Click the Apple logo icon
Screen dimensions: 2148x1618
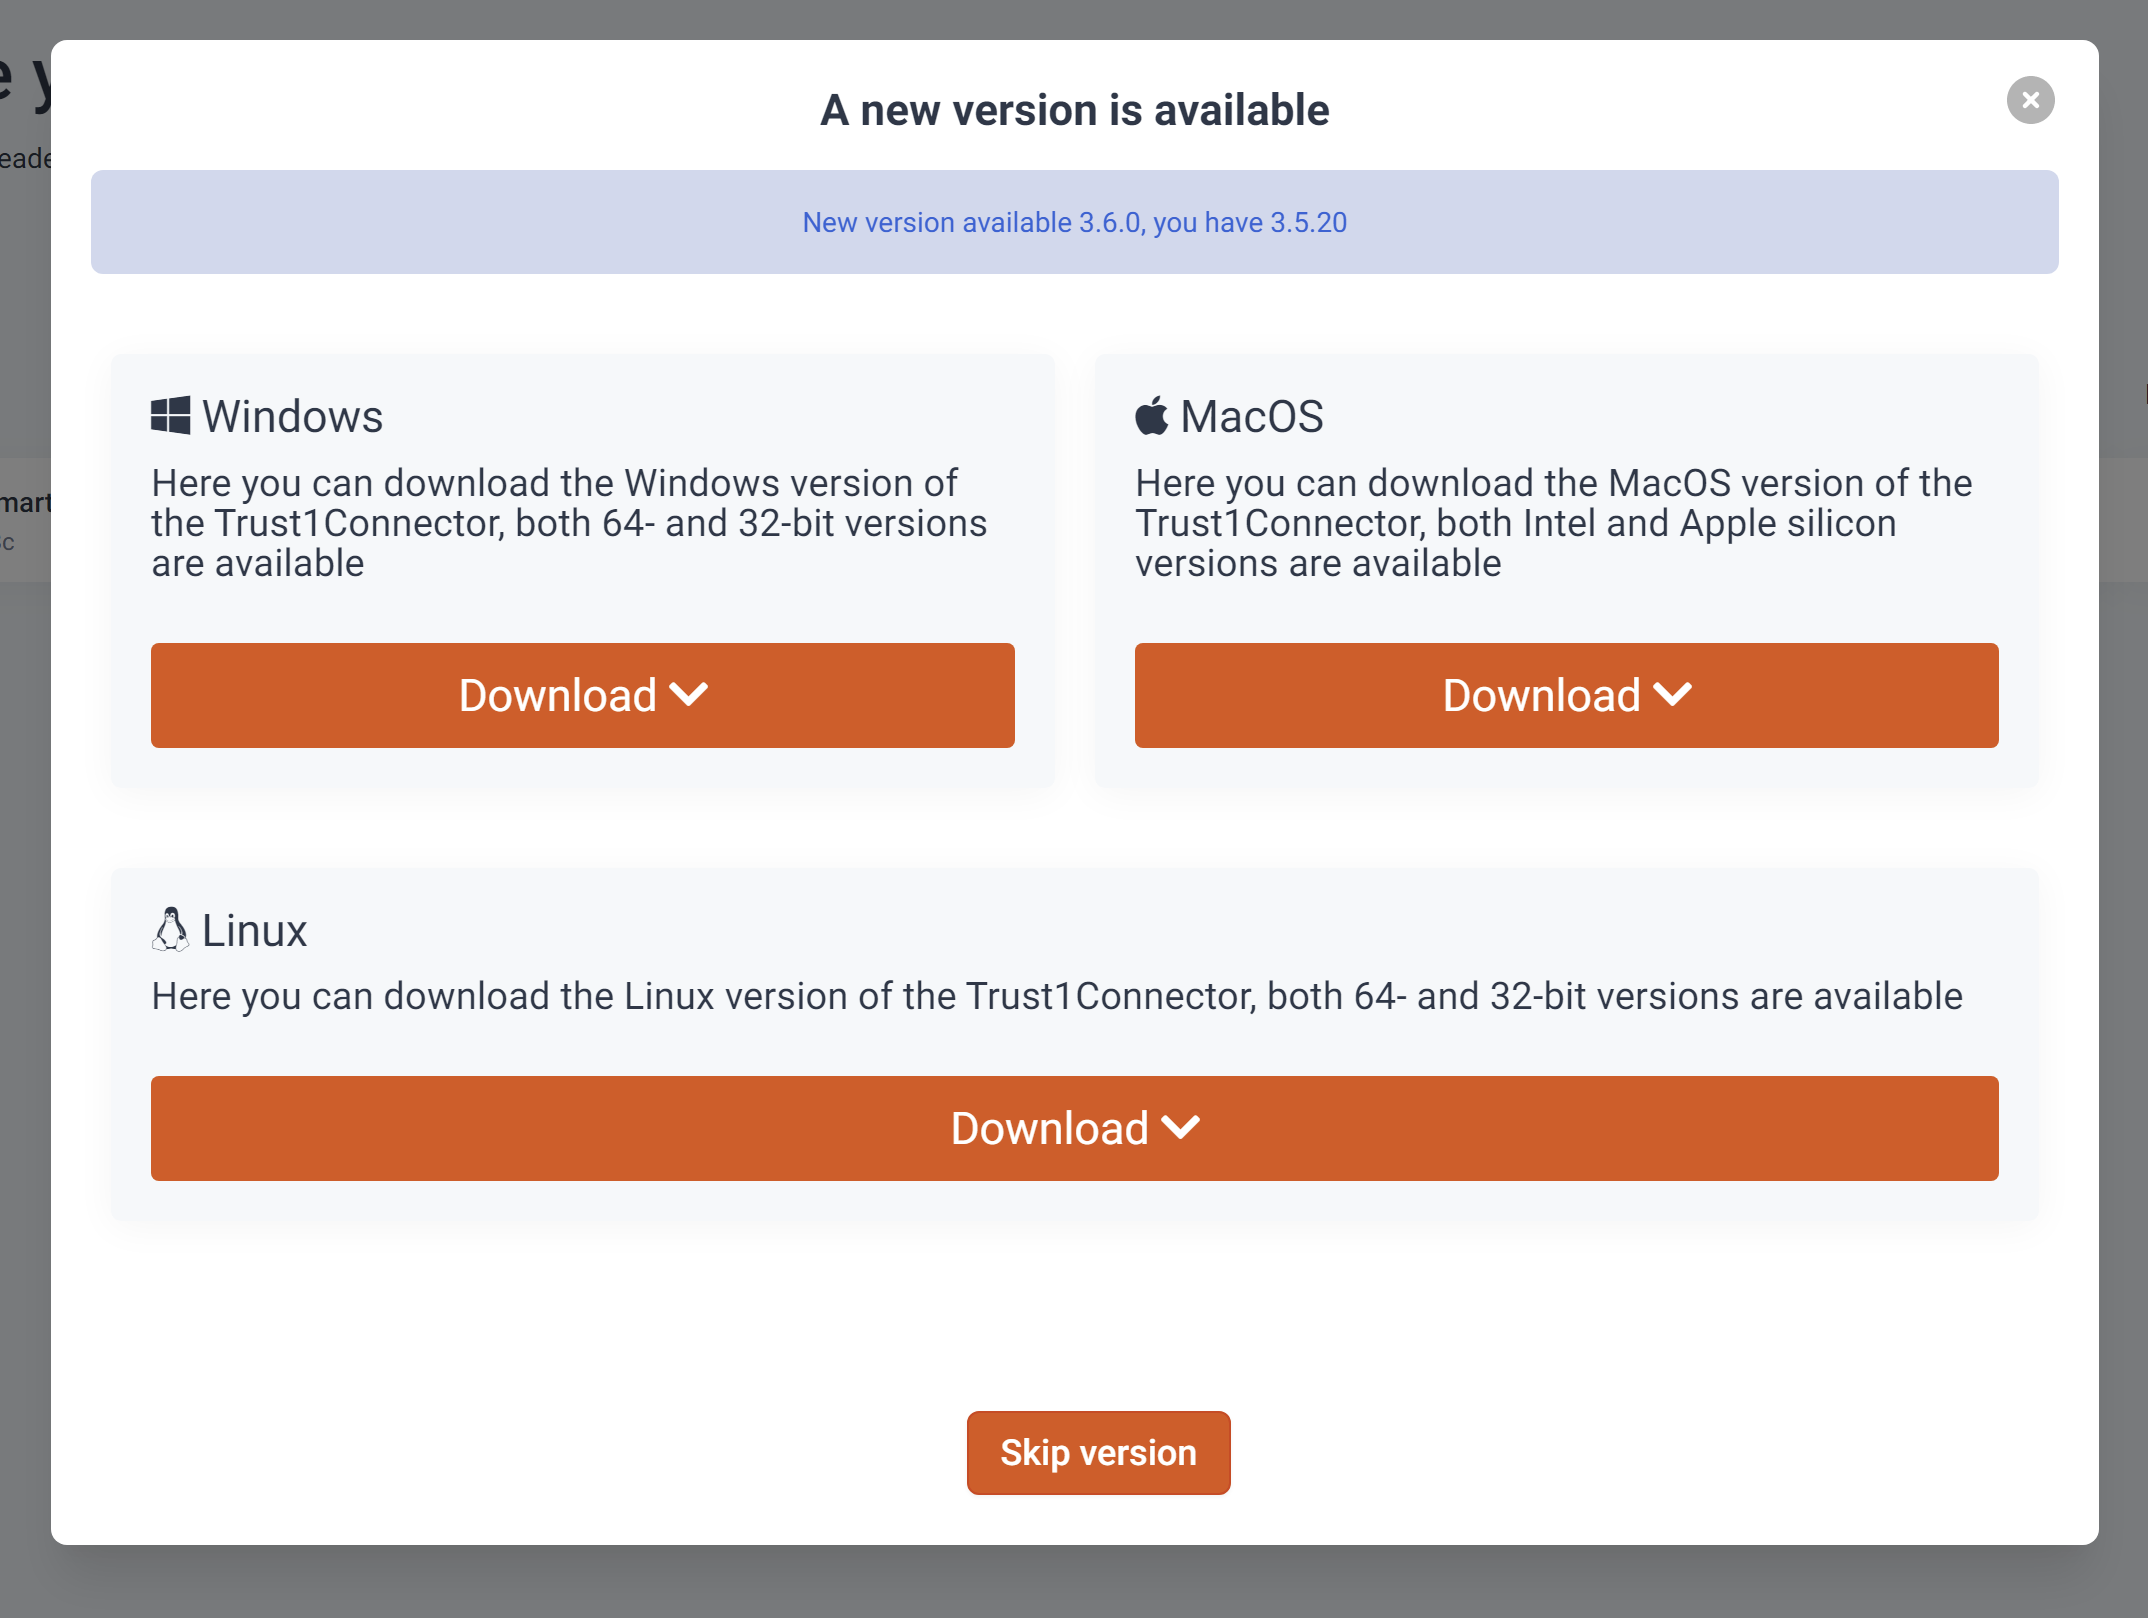coord(1151,416)
